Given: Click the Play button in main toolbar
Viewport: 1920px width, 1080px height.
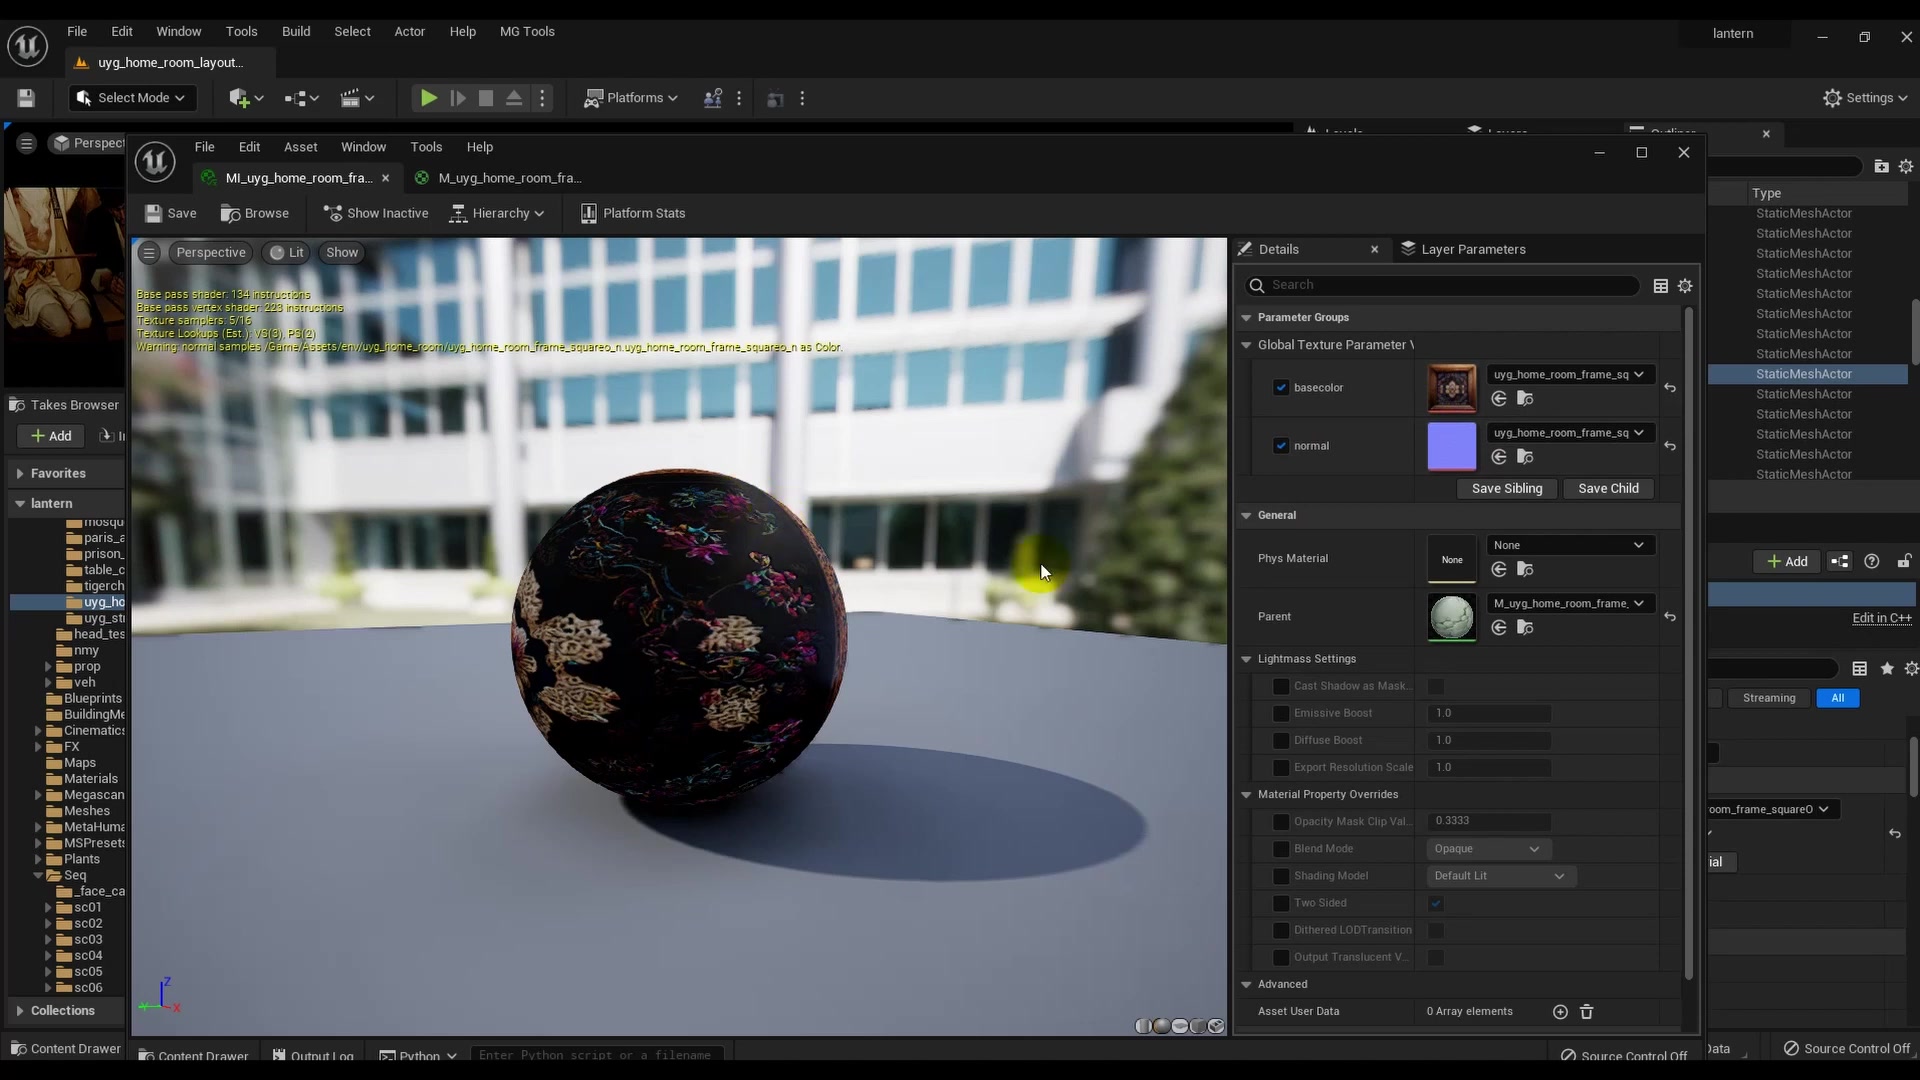Looking at the screenshot, I should pyautogui.click(x=428, y=98).
